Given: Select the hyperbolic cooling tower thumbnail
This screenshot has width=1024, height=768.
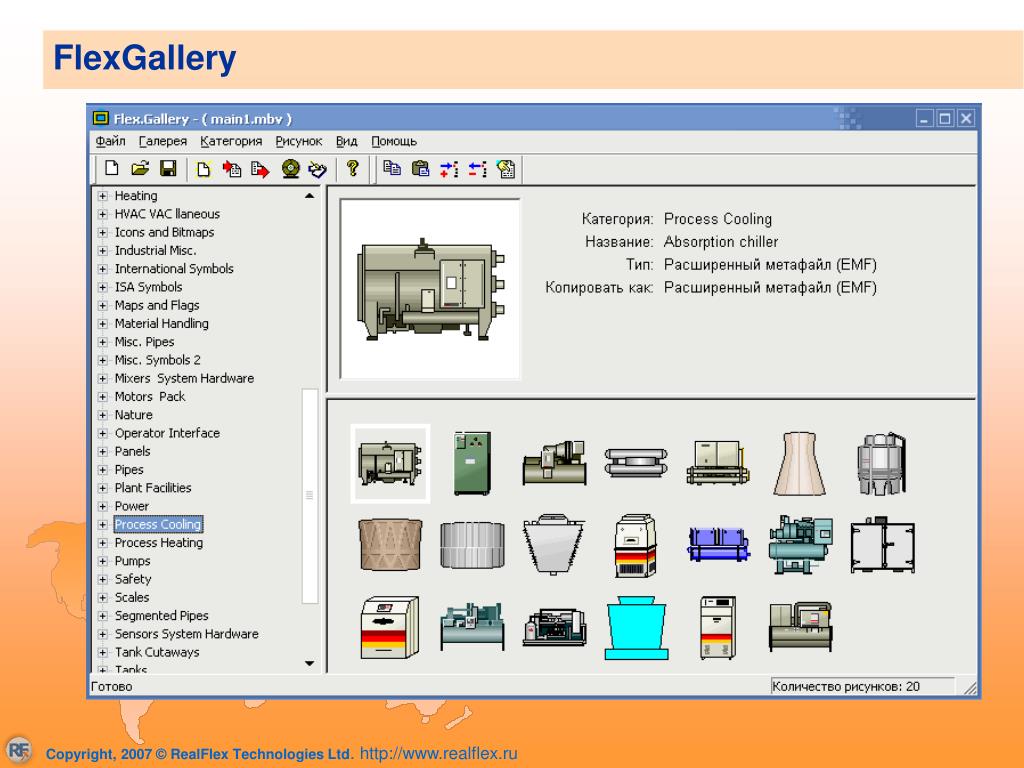Looking at the screenshot, I should coord(799,463).
